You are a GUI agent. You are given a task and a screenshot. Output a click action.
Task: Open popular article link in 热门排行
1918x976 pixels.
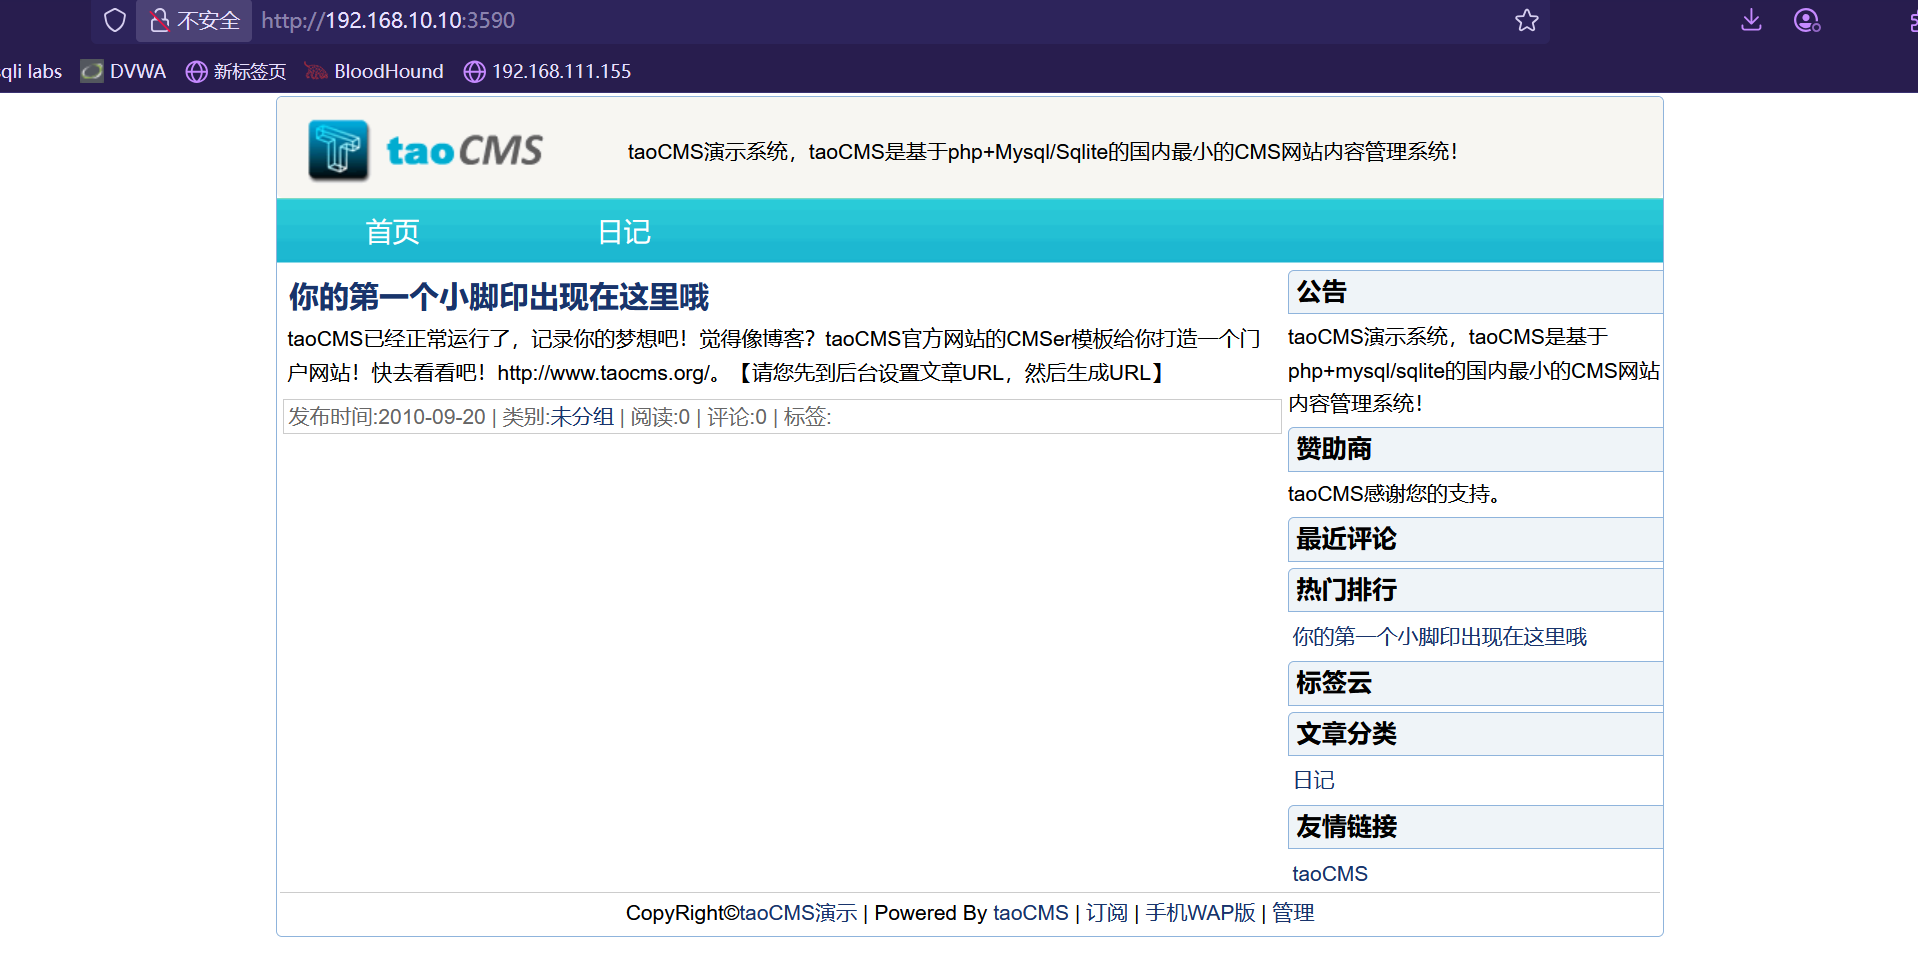1439,637
